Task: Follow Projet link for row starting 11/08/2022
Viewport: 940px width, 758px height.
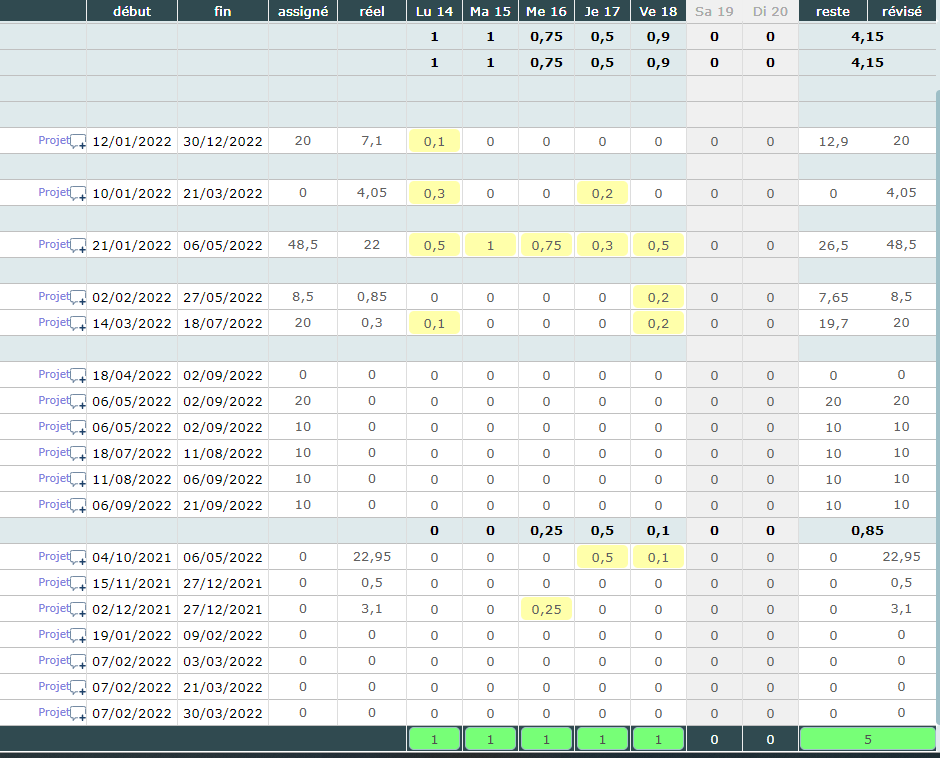Action: pos(53,478)
